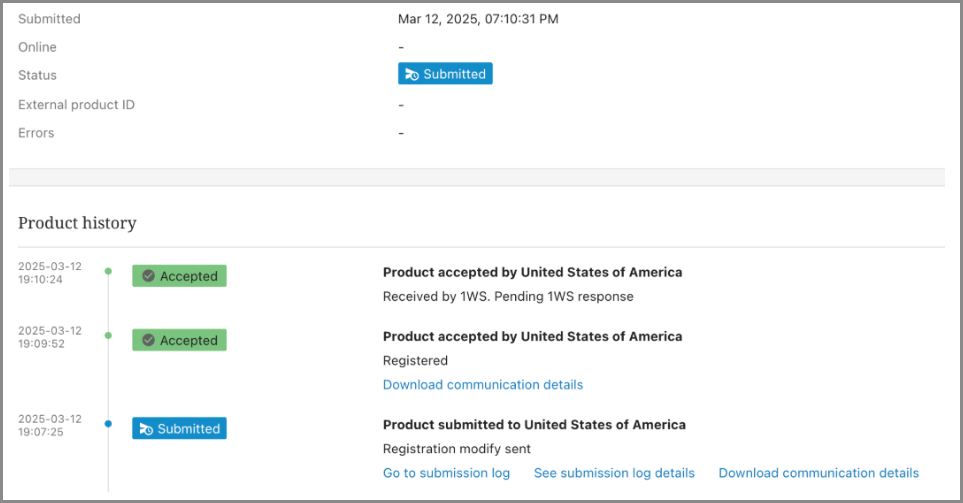Click checkmark icon in 19:10:24 Accepted badge
Viewport: 963px width, 503px height.
pyautogui.click(x=148, y=276)
